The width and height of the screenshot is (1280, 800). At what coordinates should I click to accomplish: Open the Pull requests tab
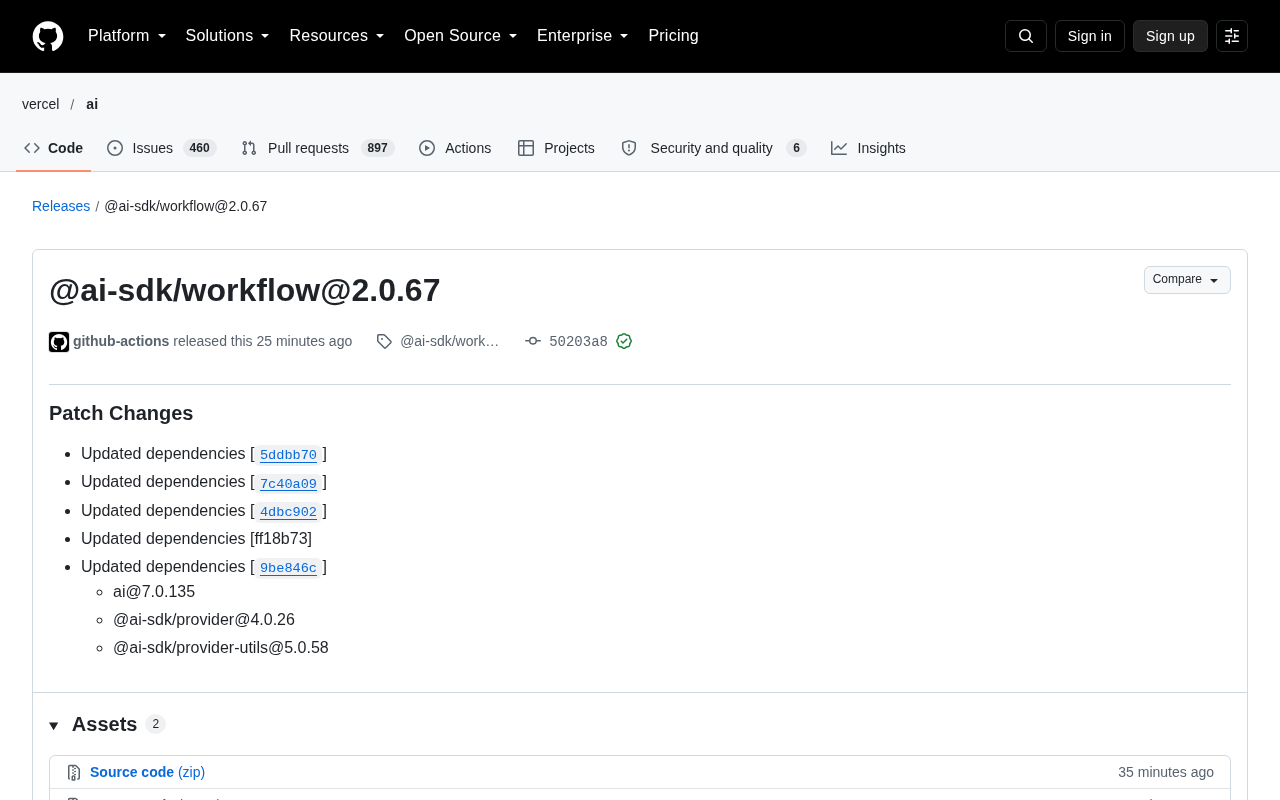318,148
